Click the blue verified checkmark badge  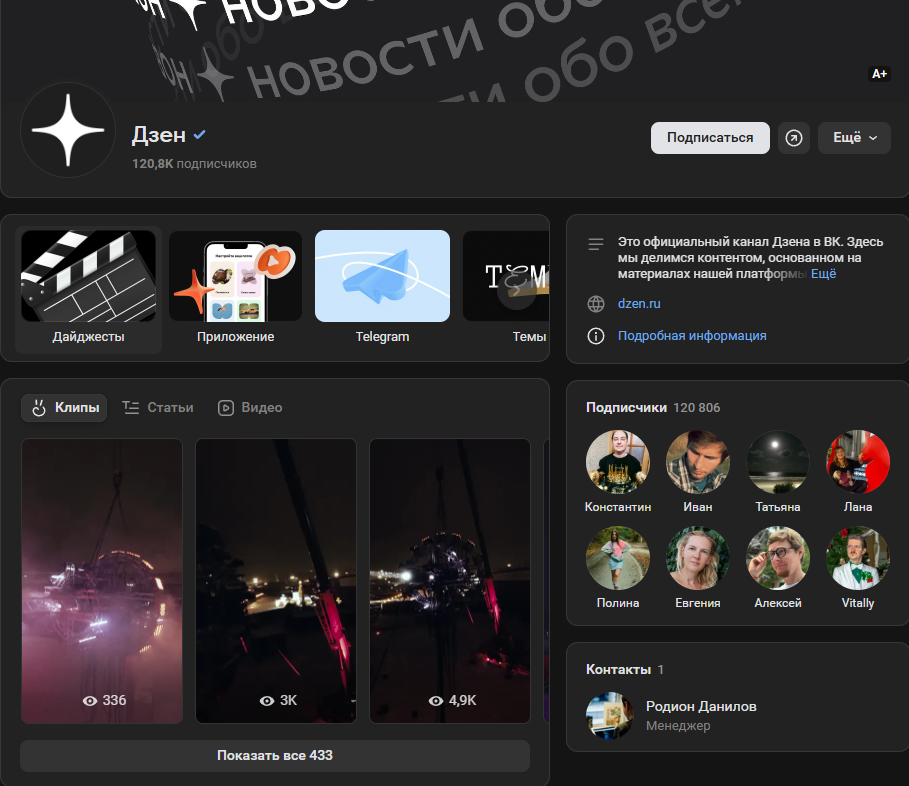point(200,135)
